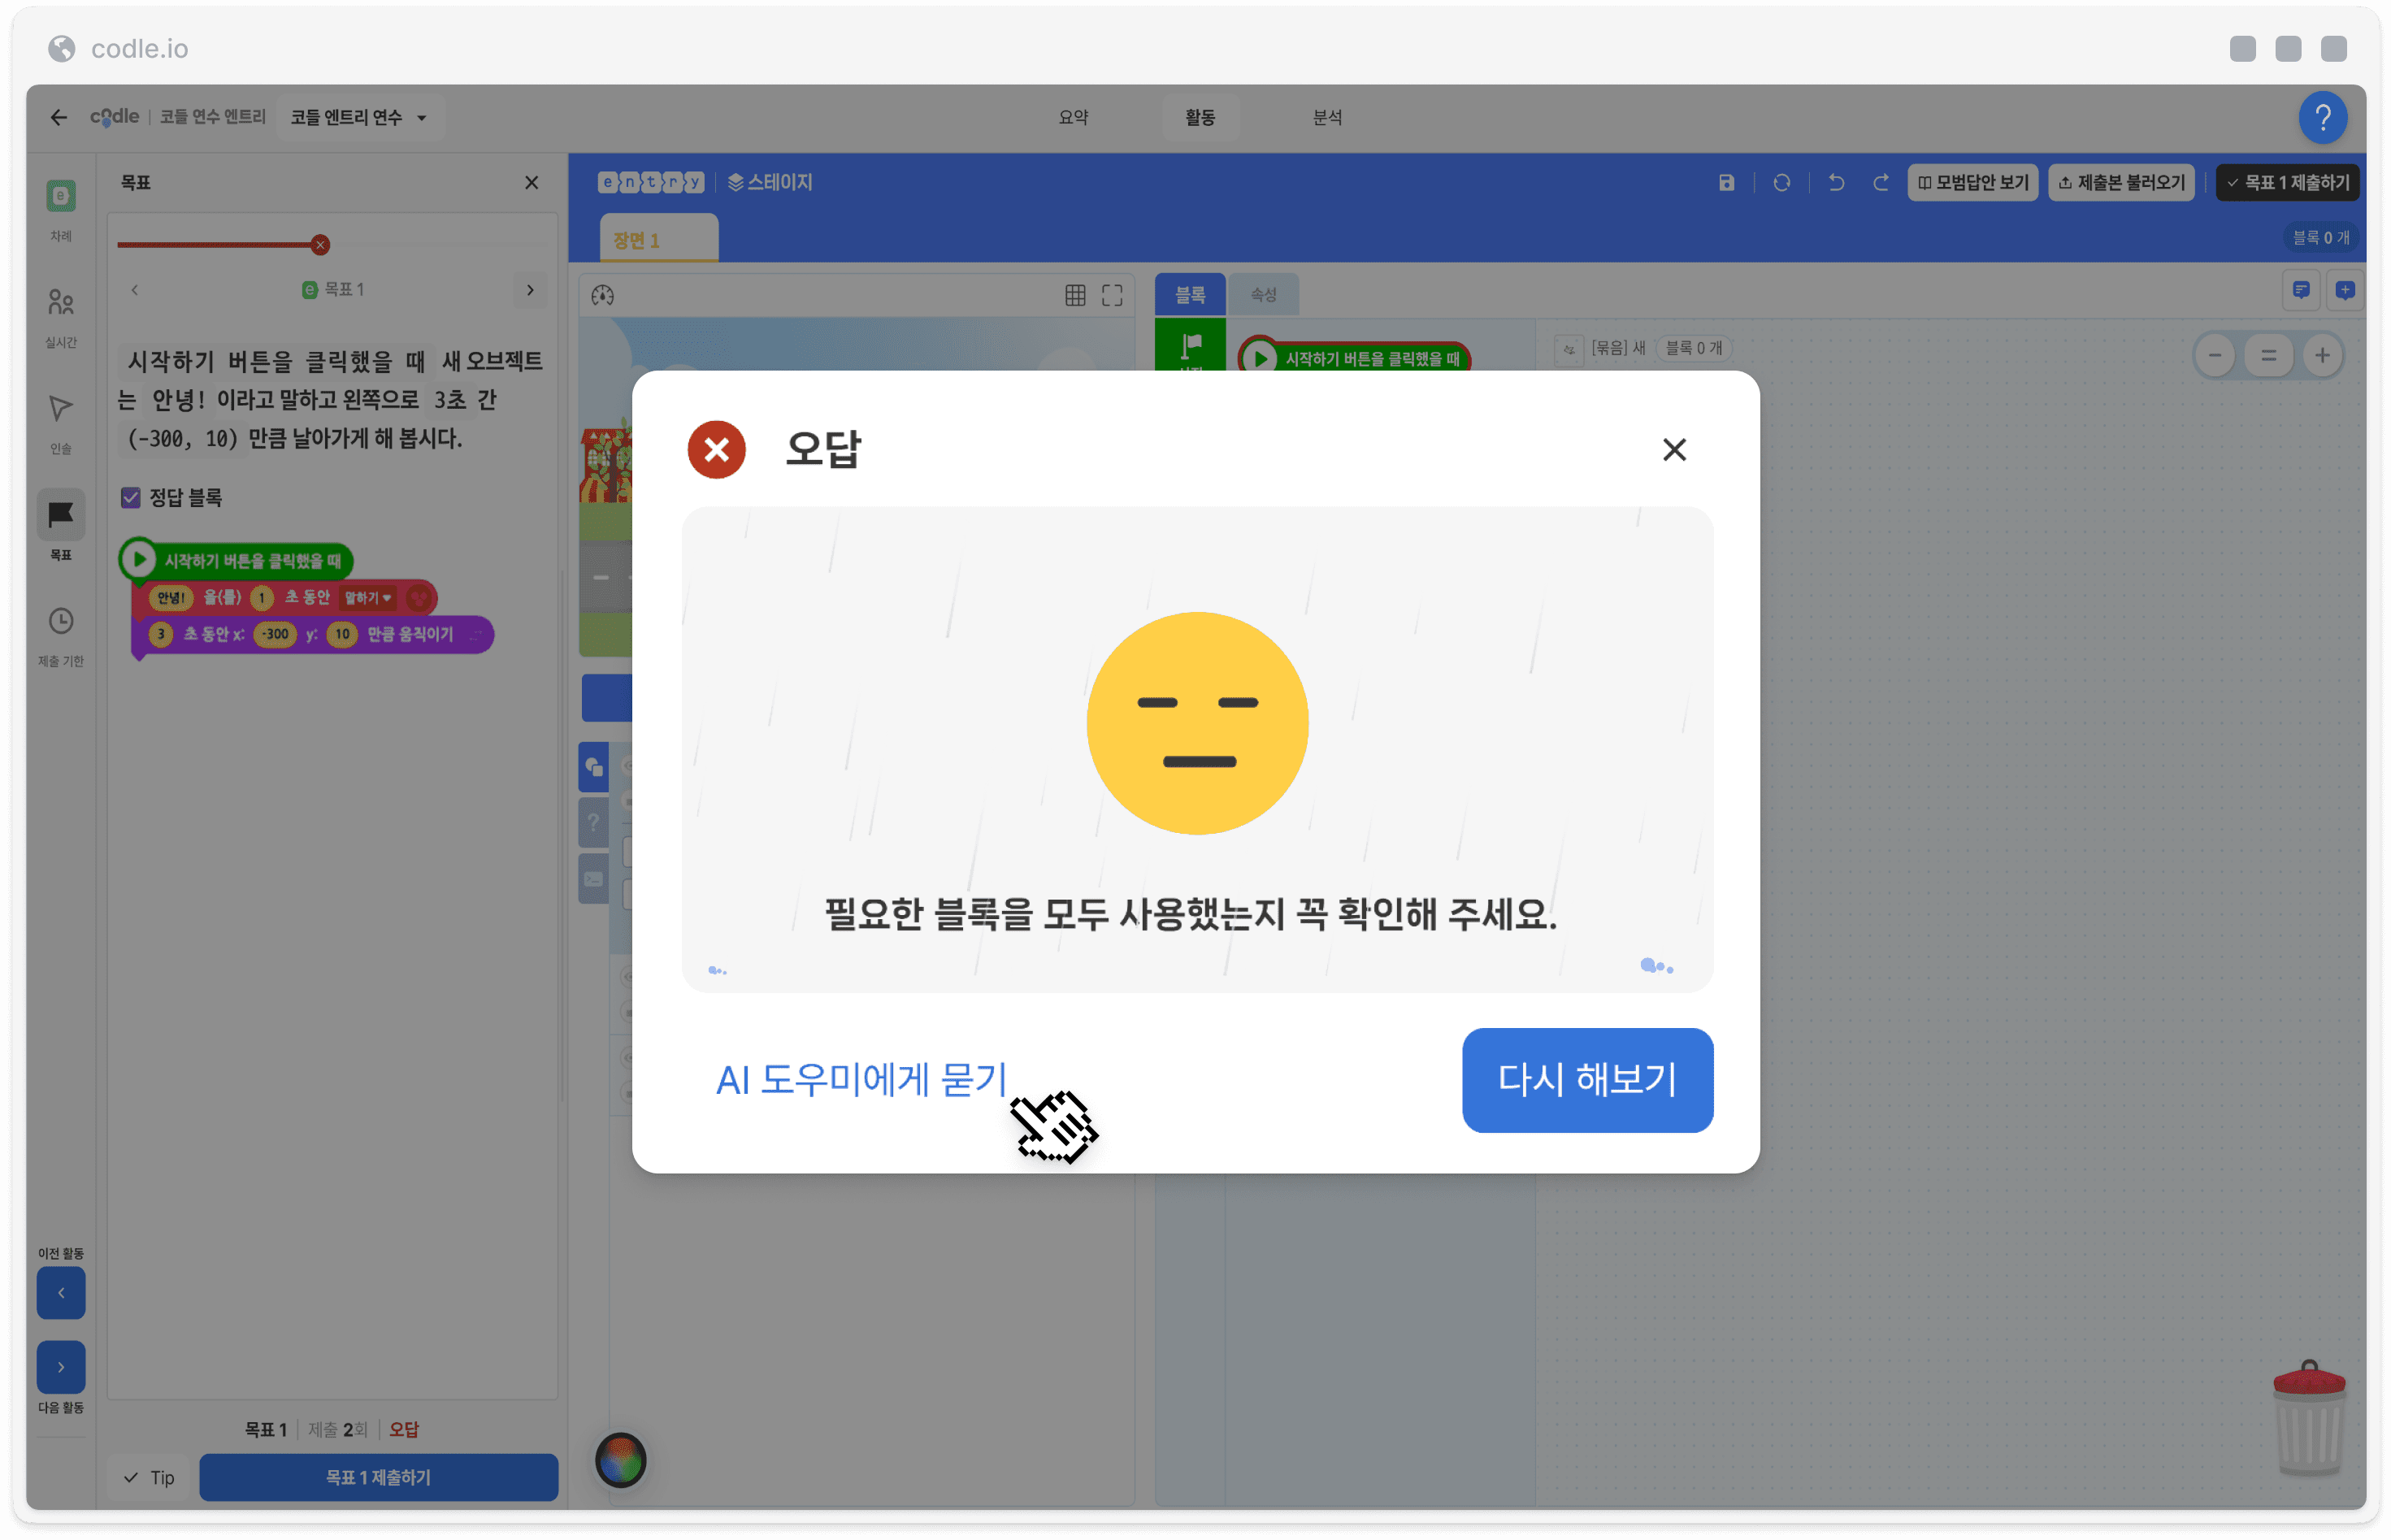Toggle the stage grid icon
This screenshot has width=2391, height=1540.
click(1074, 295)
